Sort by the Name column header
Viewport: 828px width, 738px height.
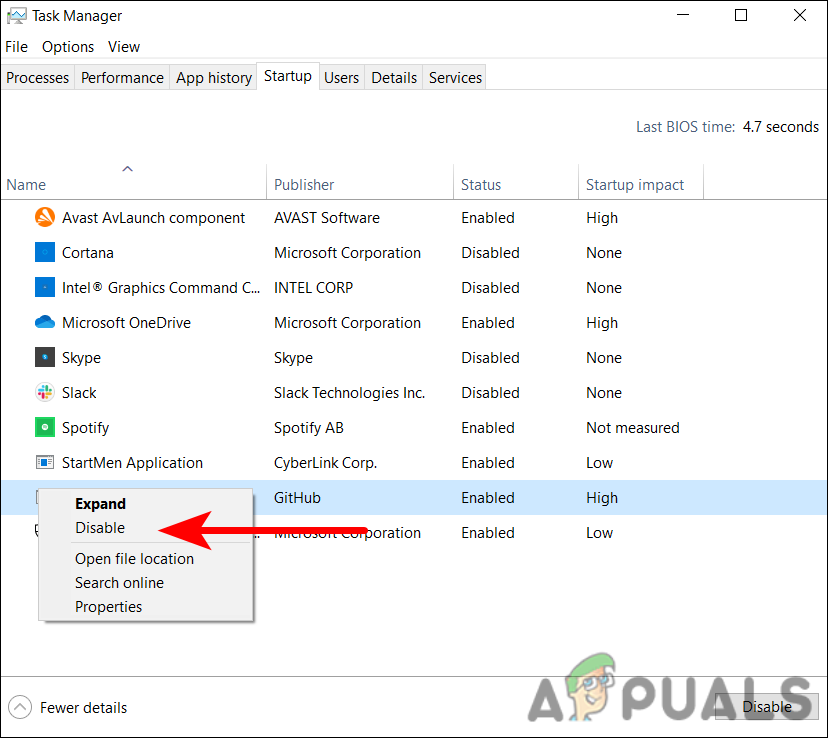[26, 185]
